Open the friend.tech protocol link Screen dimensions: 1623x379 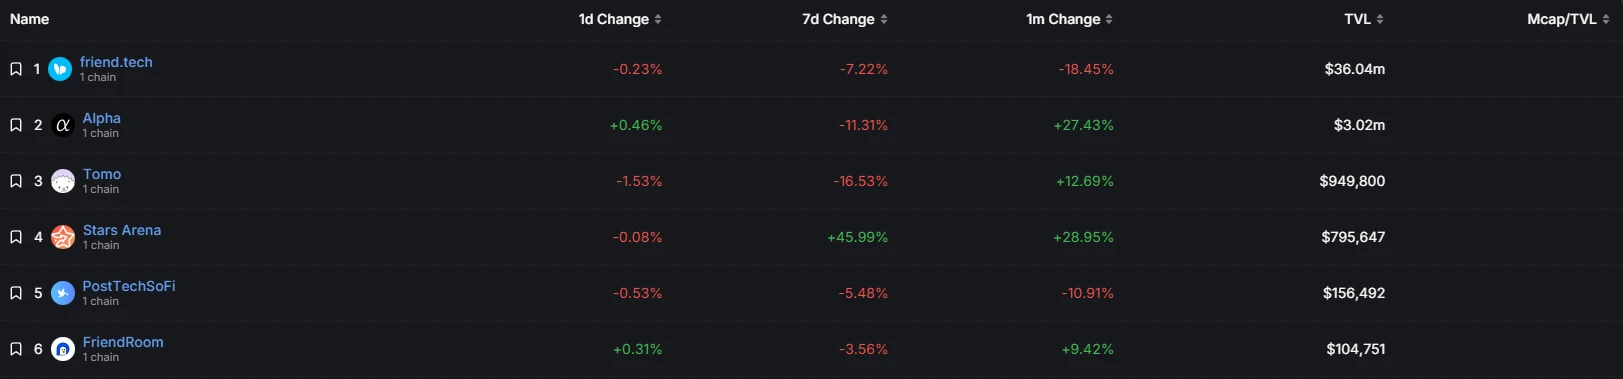[x=116, y=62]
